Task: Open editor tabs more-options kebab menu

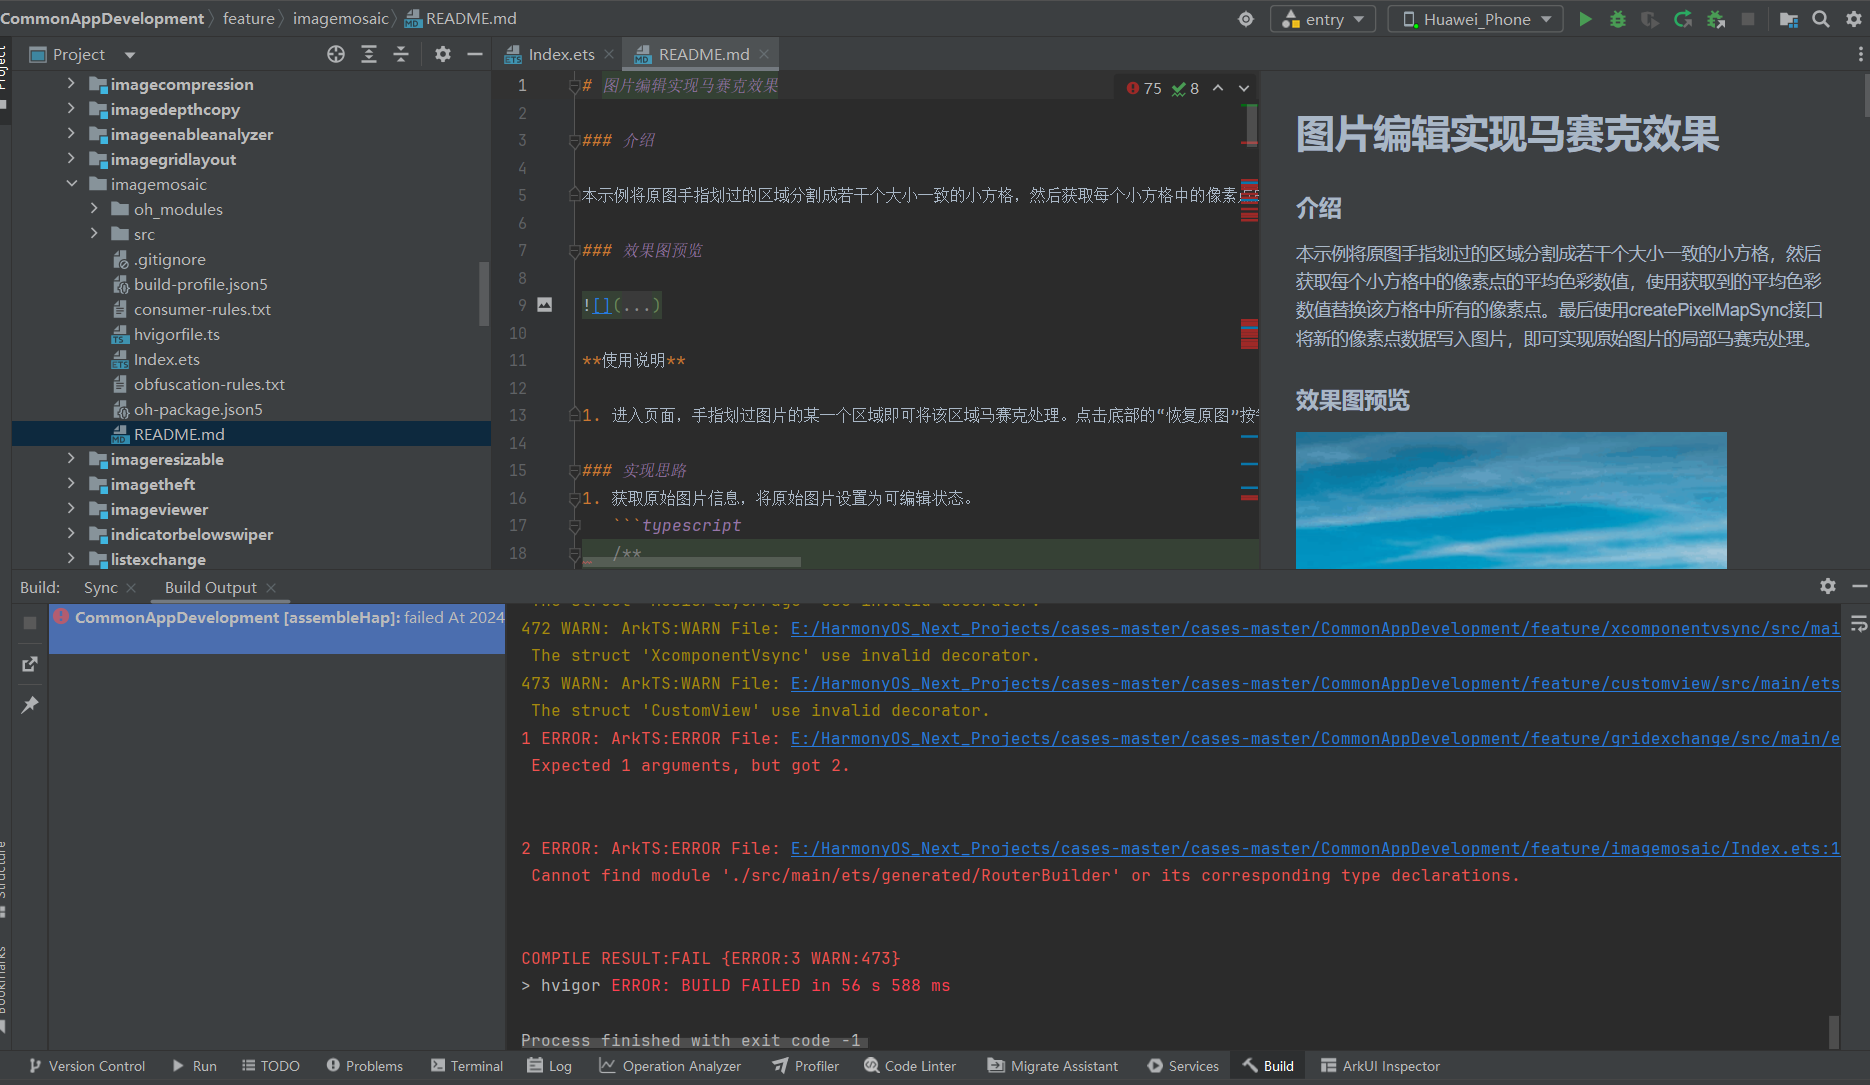Action: (x=1860, y=54)
